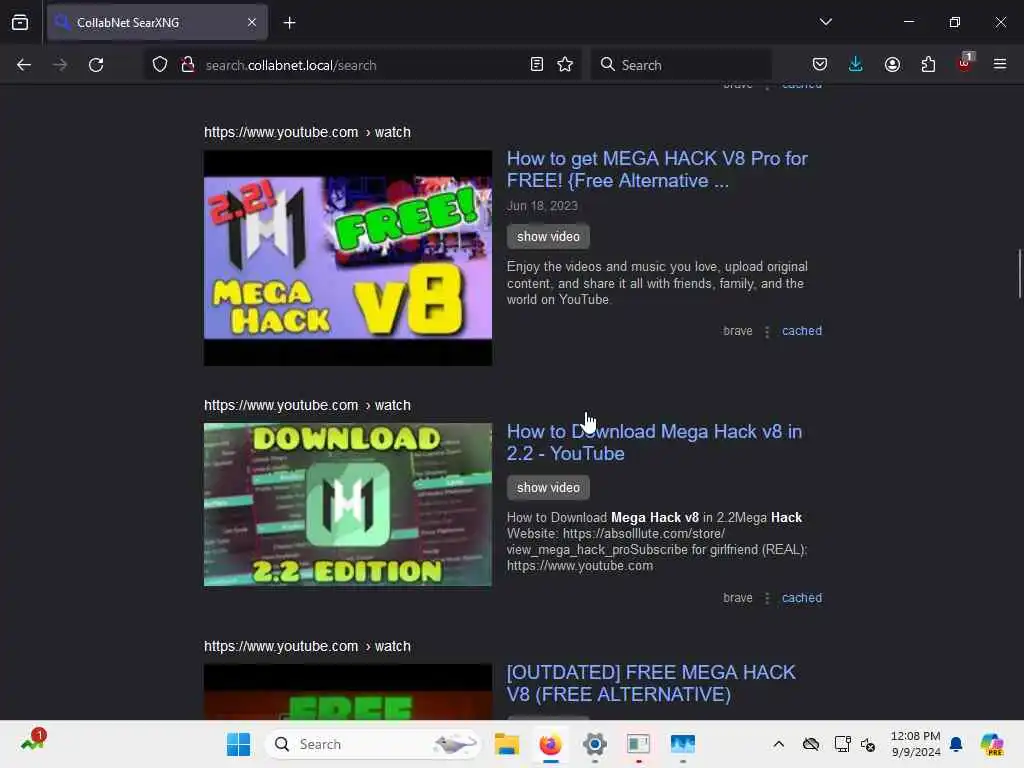Open cached copy of Download Mega Hack v8 result
This screenshot has height=768, width=1024.
pos(801,598)
